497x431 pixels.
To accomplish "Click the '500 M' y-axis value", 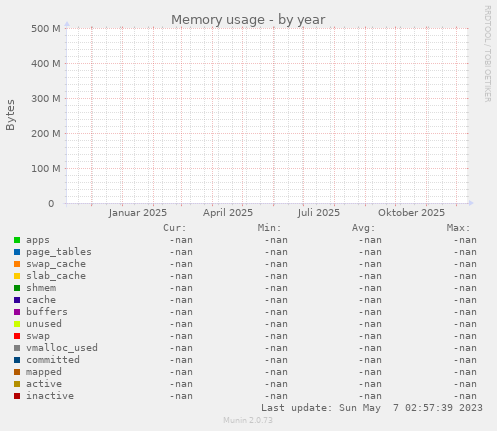I will click(x=46, y=29).
